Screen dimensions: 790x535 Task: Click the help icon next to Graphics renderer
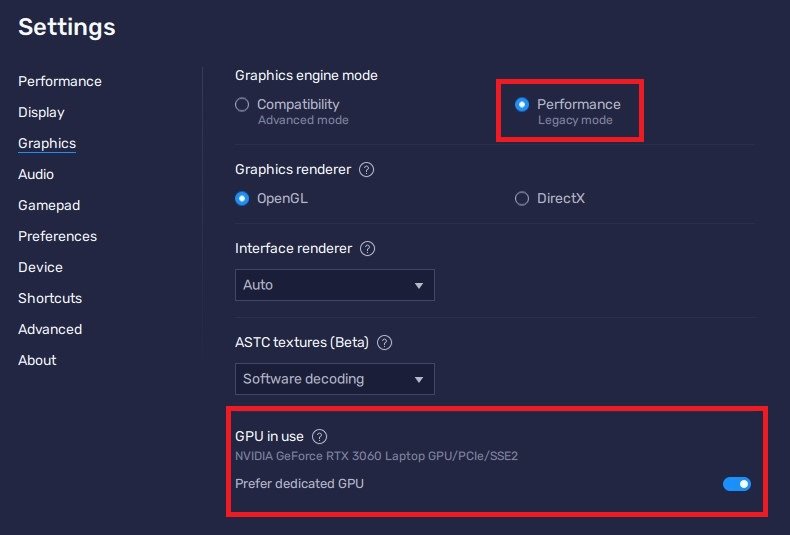point(366,170)
